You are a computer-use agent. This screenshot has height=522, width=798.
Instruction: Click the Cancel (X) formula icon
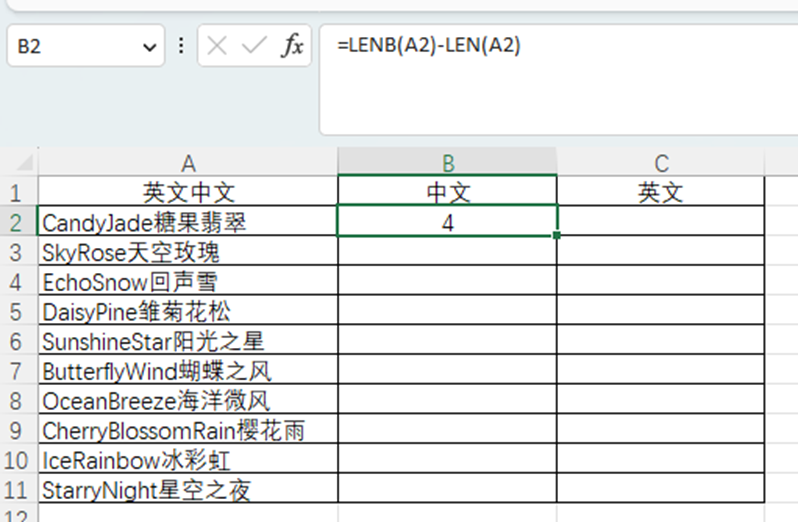[x=217, y=46]
